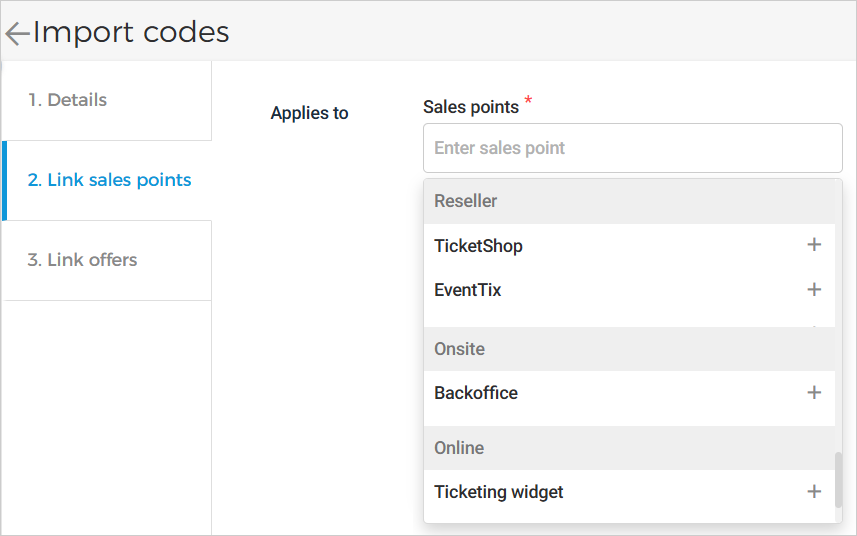This screenshot has height=536, width=857.
Task: Add Ticketing widget with its plus icon
Action: pyautogui.click(x=814, y=492)
